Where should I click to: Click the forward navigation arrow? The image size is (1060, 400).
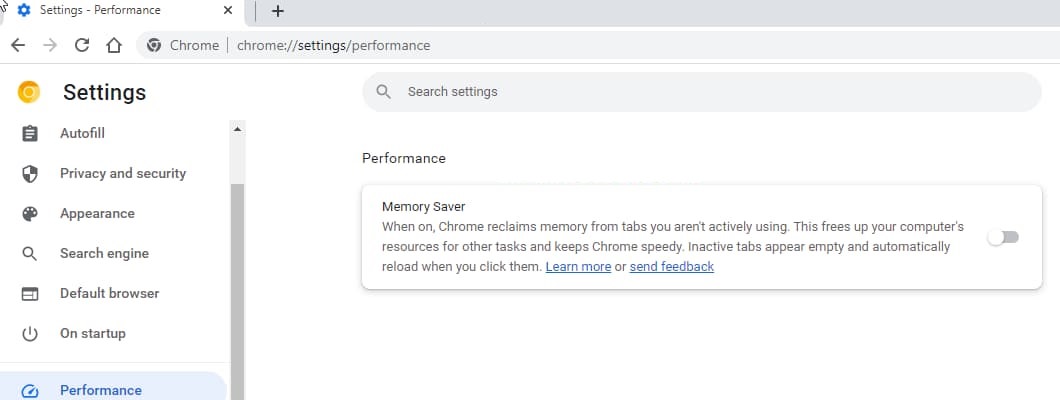point(50,45)
